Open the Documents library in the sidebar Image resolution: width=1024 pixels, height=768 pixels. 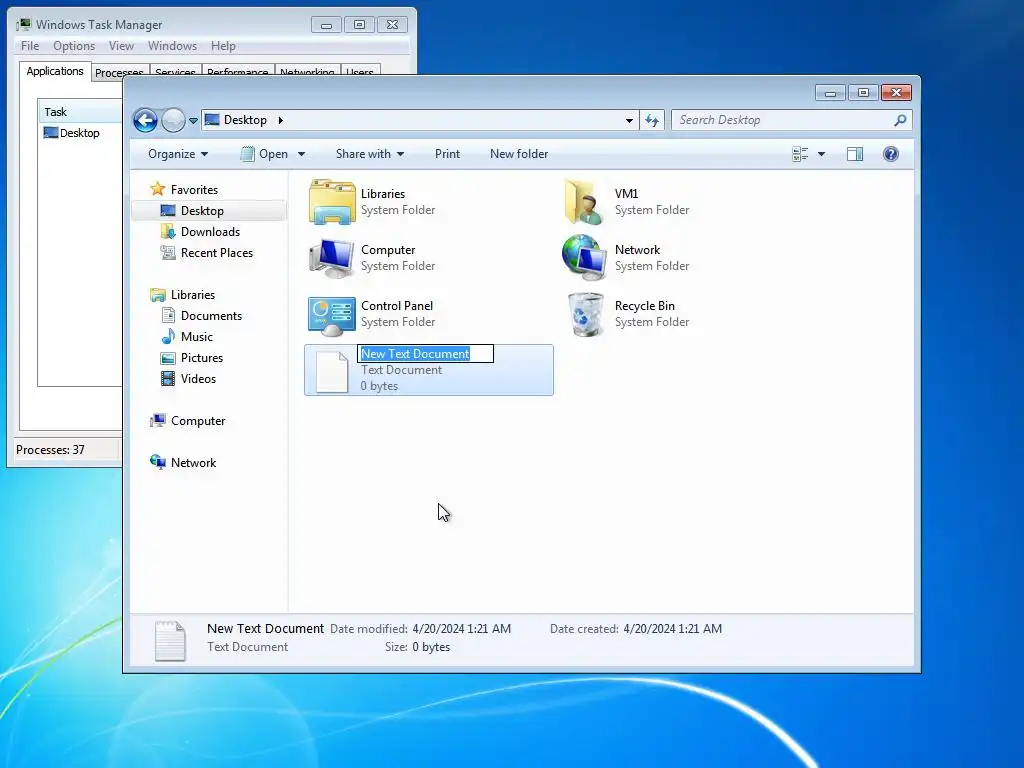[x=211, y=315]
